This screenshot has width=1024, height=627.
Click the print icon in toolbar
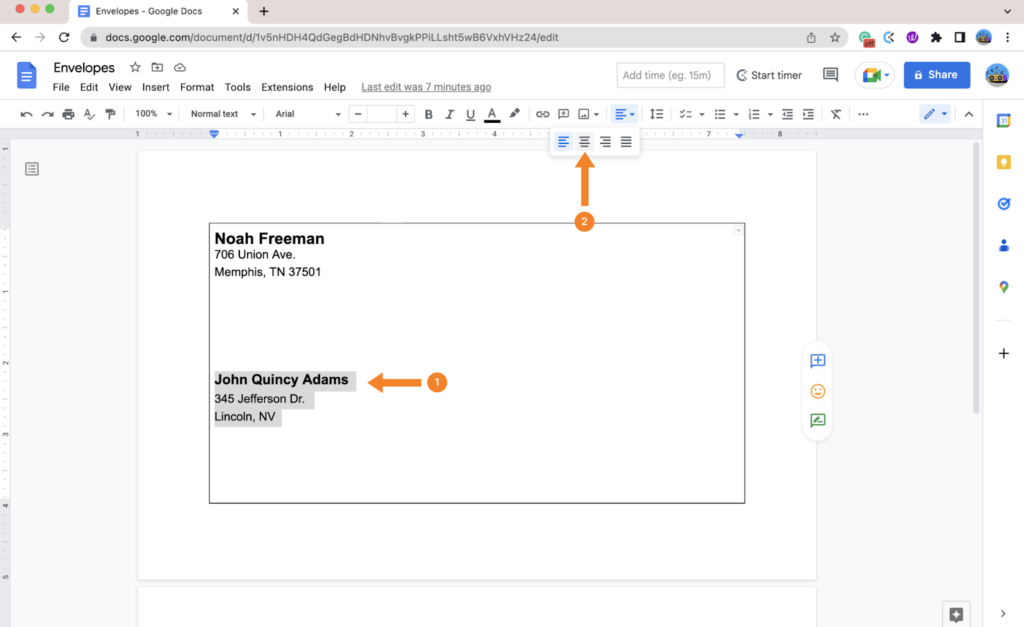tap(68, 114)
